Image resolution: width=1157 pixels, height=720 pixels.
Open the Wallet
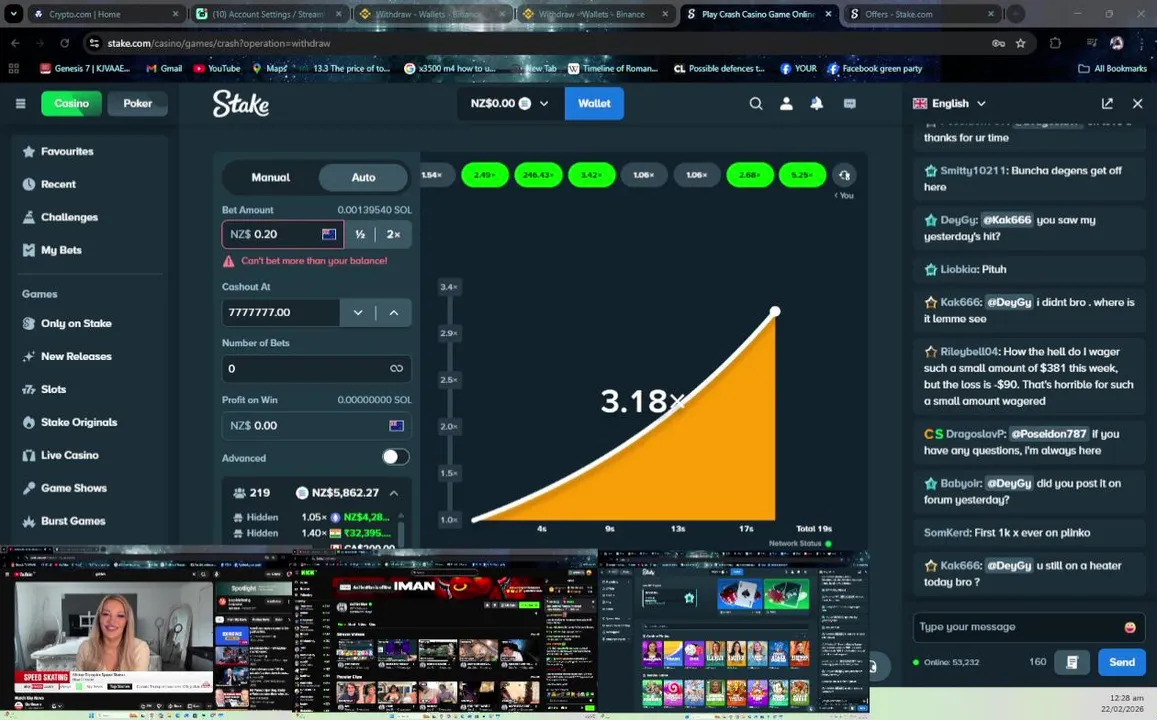(594, 103)
